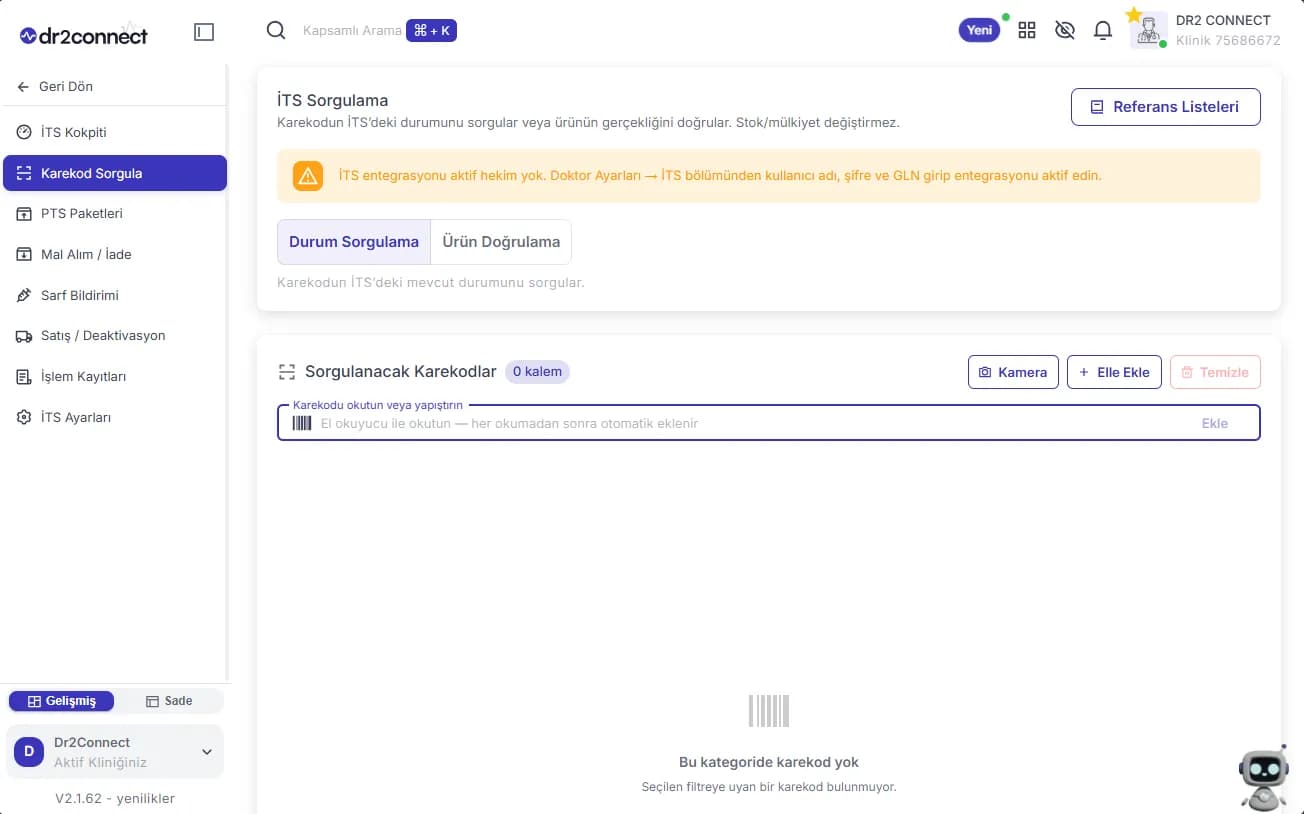1304x814 pixels.
Task: Toggle the sidebar collapse icon
Action: pyautogui.click(x=204, y=32)
